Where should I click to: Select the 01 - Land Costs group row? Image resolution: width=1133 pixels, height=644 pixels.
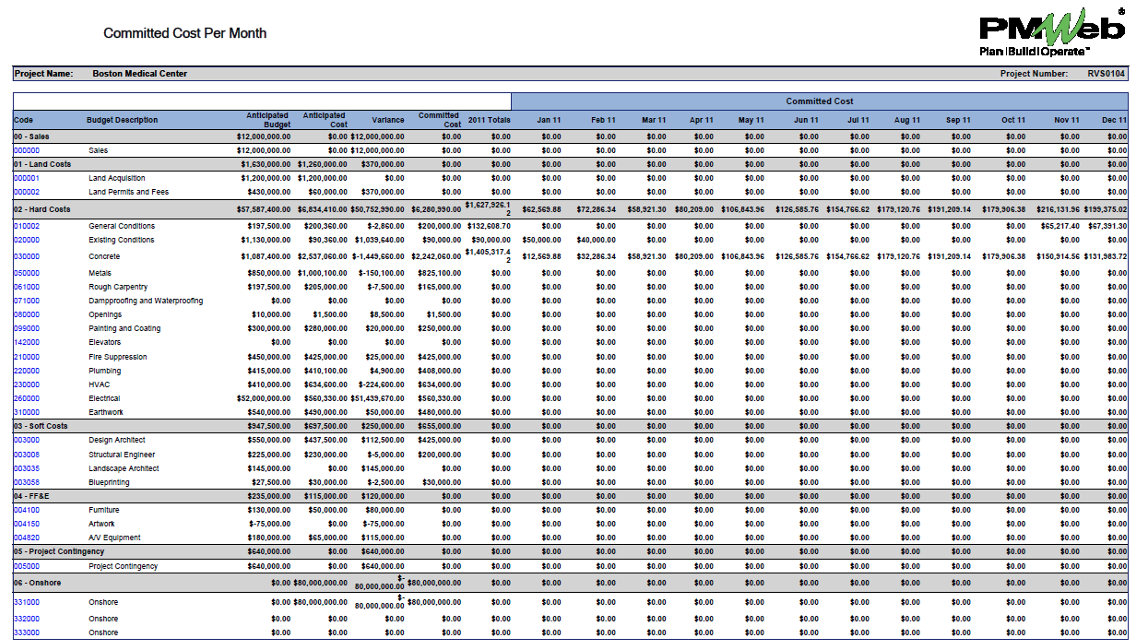pos(570,164)
